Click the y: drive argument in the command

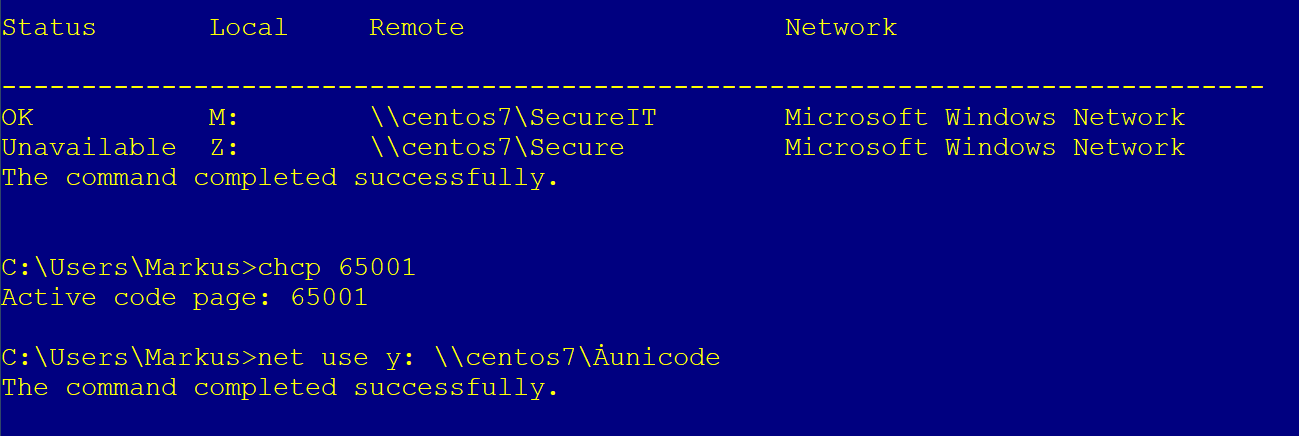point(392,358)
